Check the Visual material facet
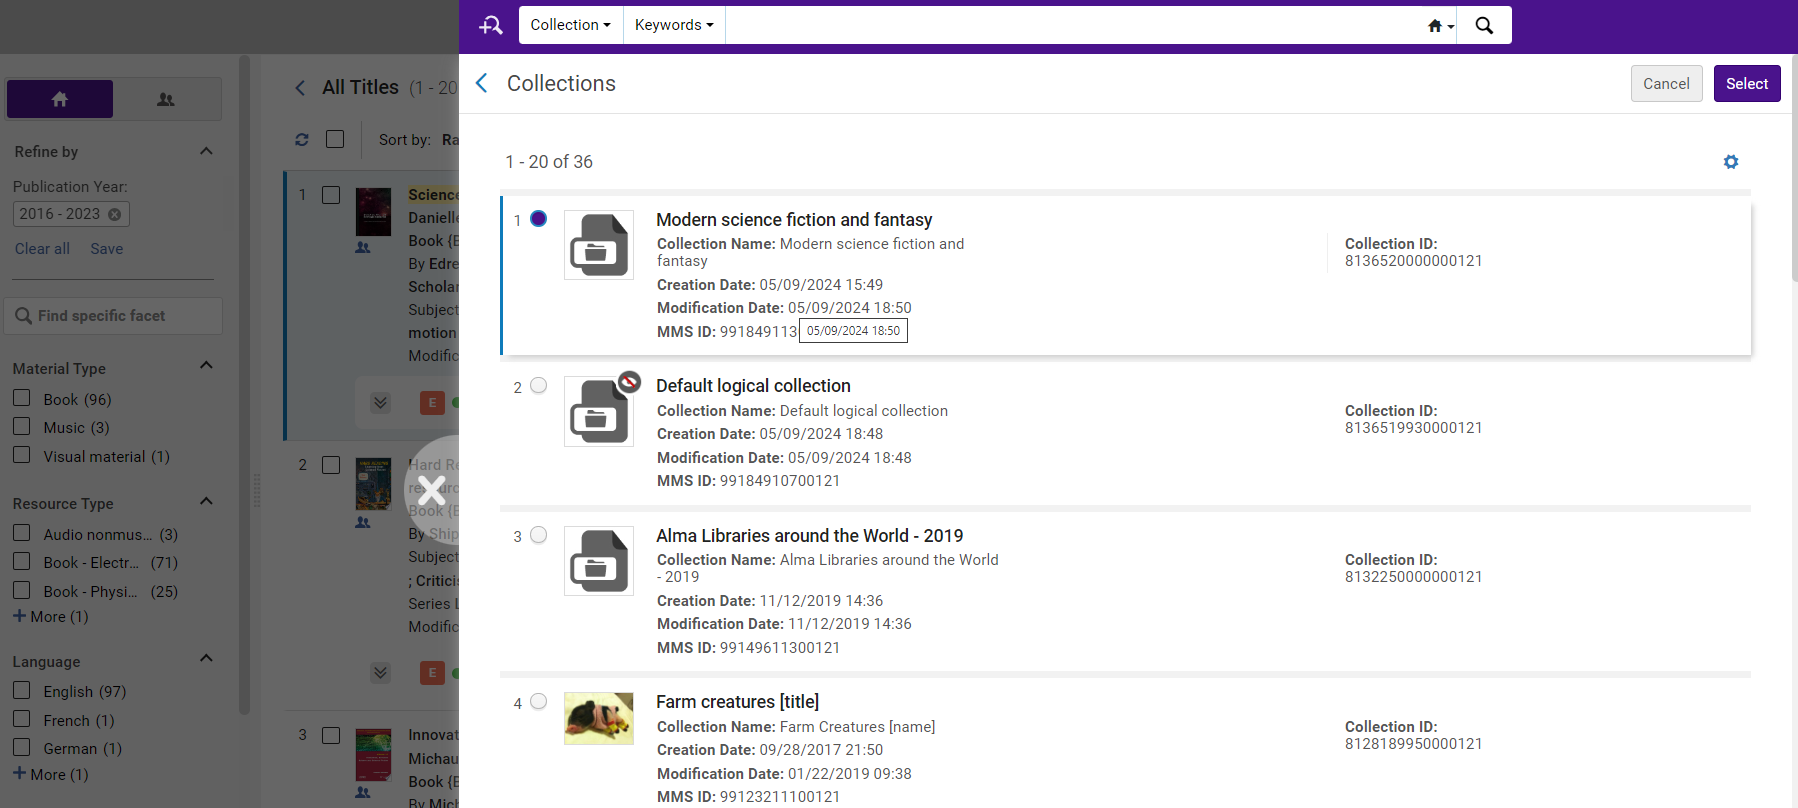The image size is (1798, 808). click(22, 455)
